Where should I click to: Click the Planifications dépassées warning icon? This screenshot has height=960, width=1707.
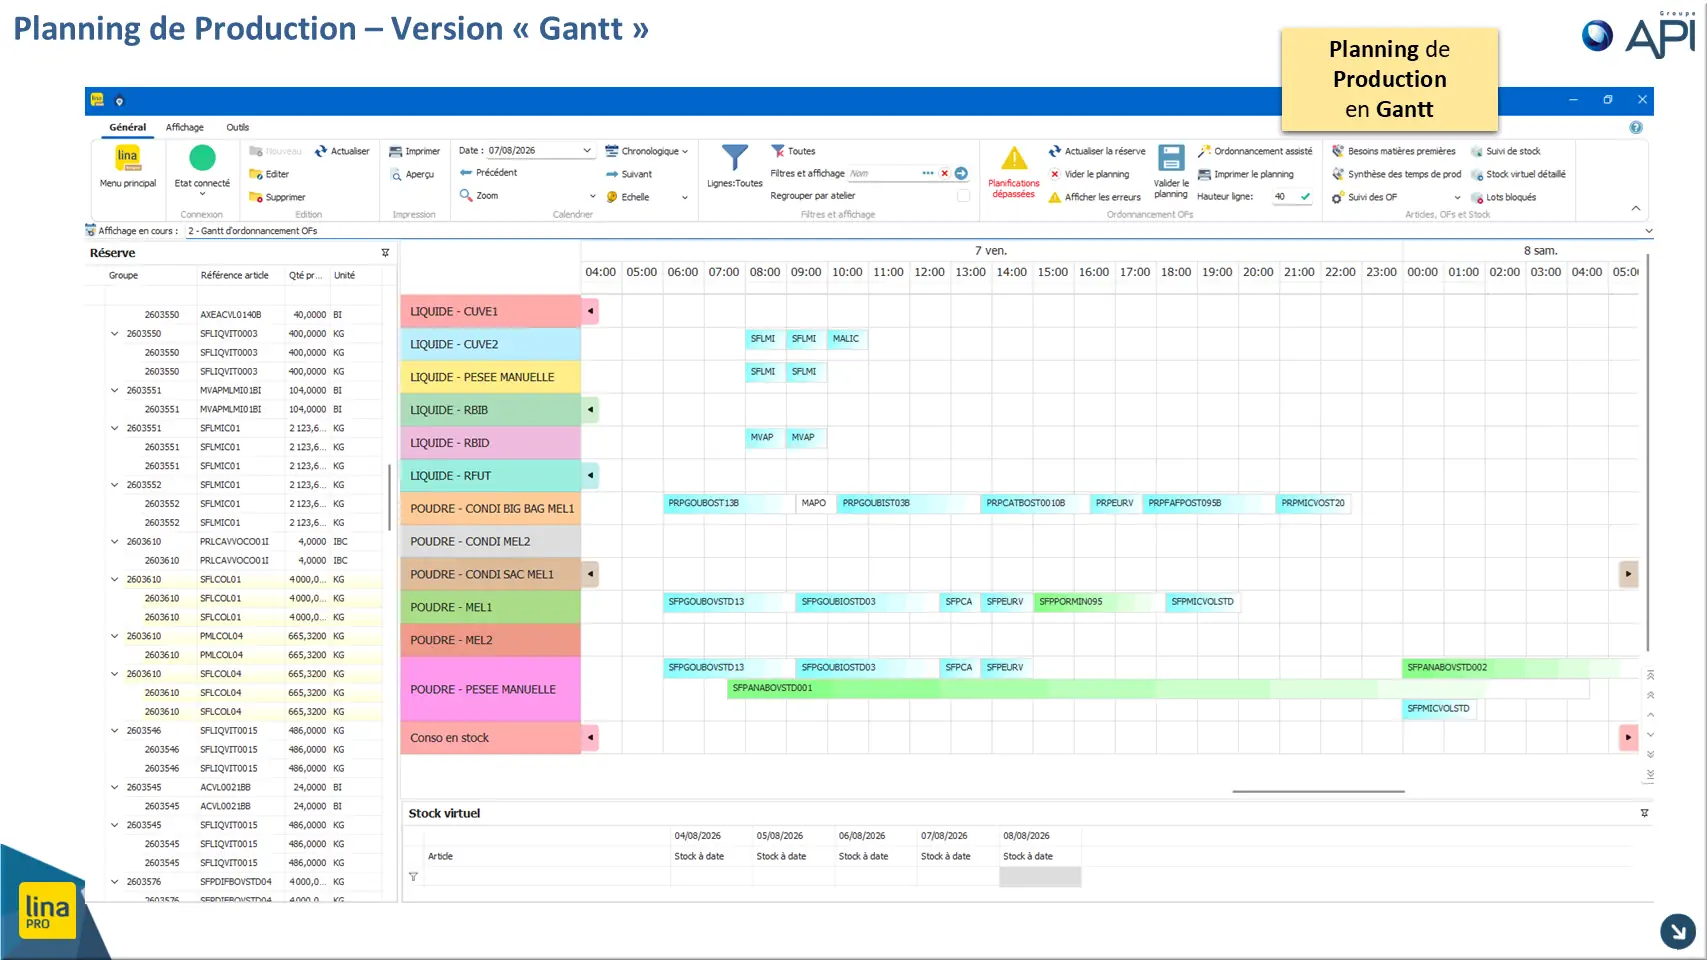click(x=1013, y=159)
